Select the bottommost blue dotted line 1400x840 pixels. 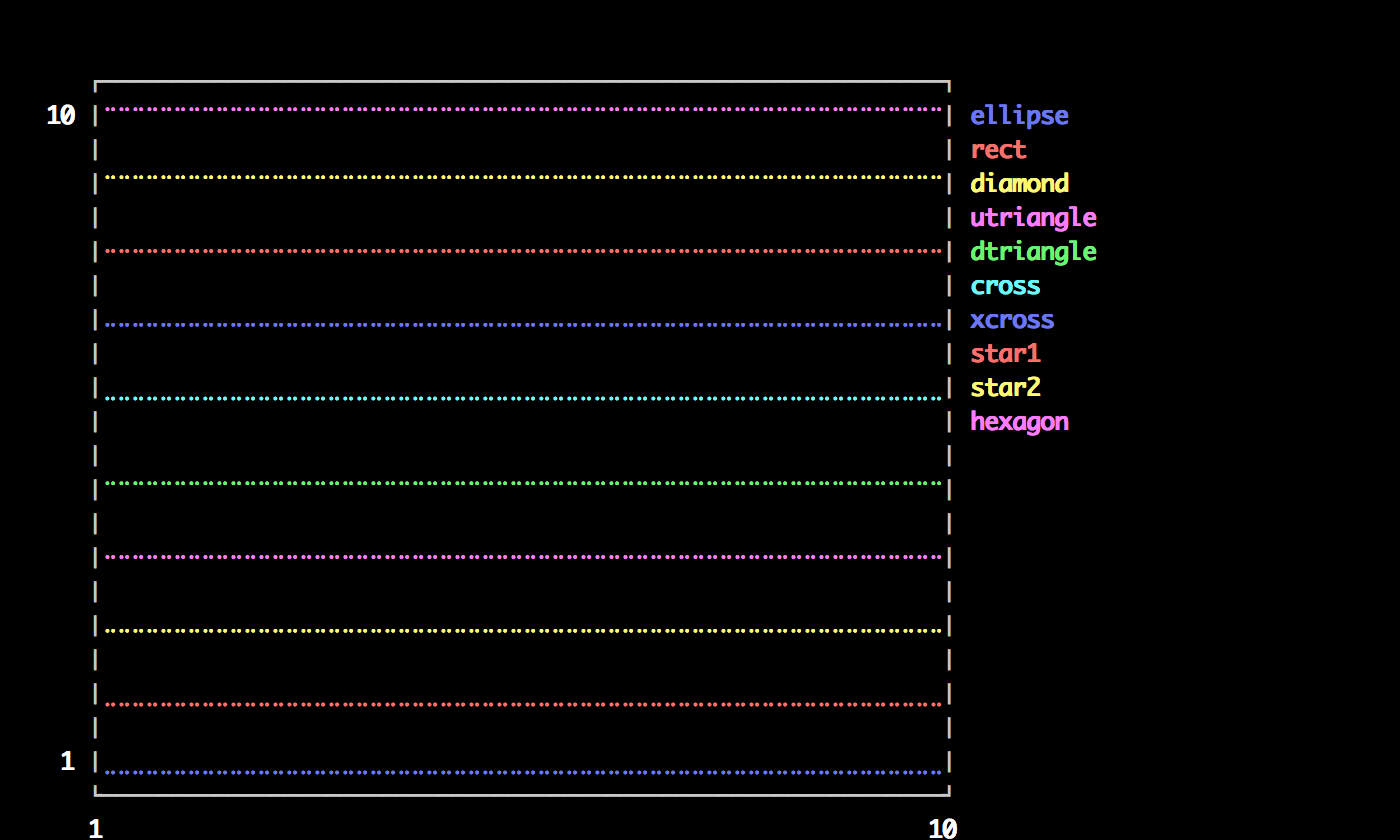point(522,772)
